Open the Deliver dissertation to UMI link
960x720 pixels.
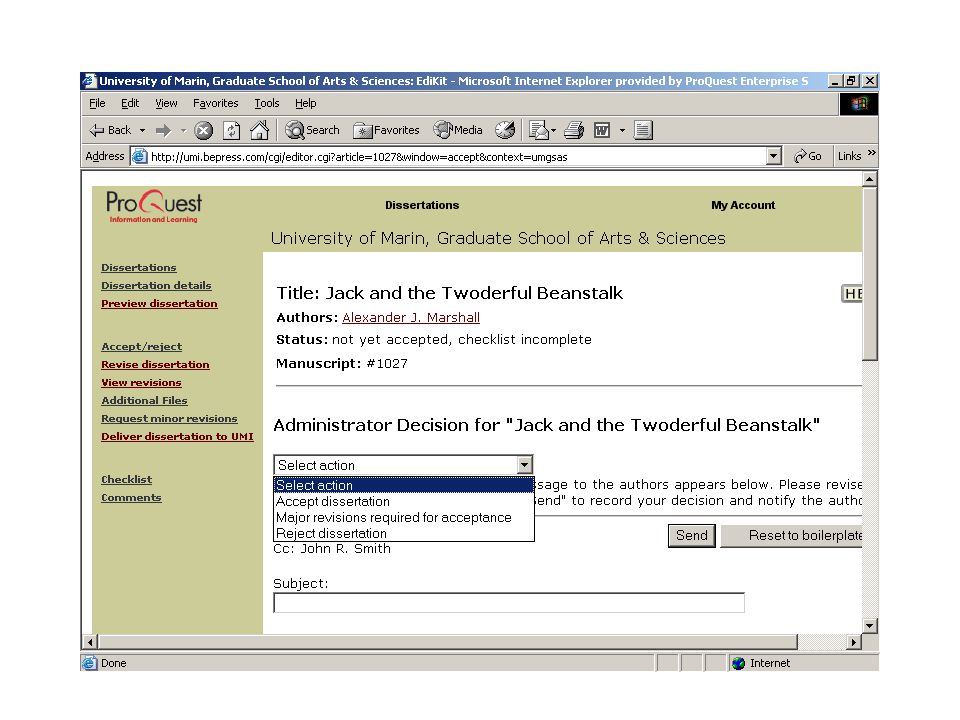click(x=177, y=437)
